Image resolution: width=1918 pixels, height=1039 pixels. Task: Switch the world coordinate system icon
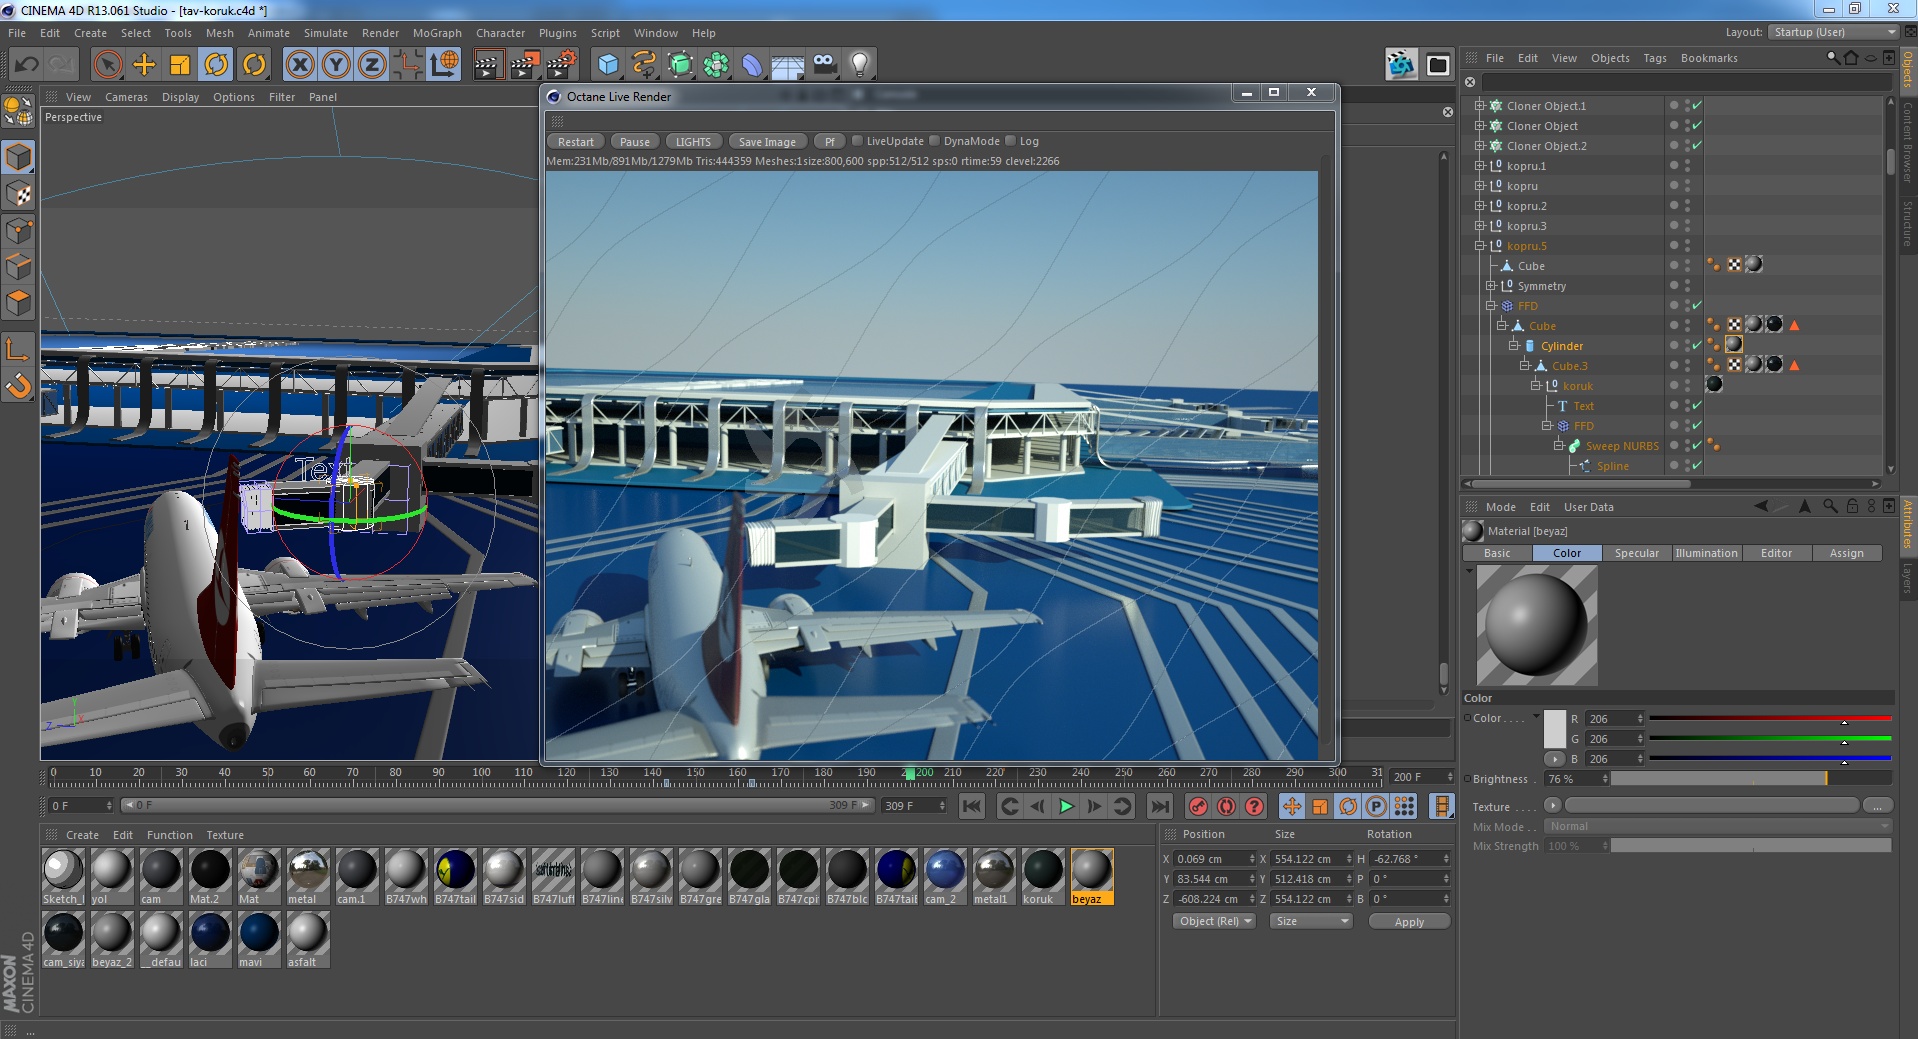pyautogui.click(x=444, y=65)
